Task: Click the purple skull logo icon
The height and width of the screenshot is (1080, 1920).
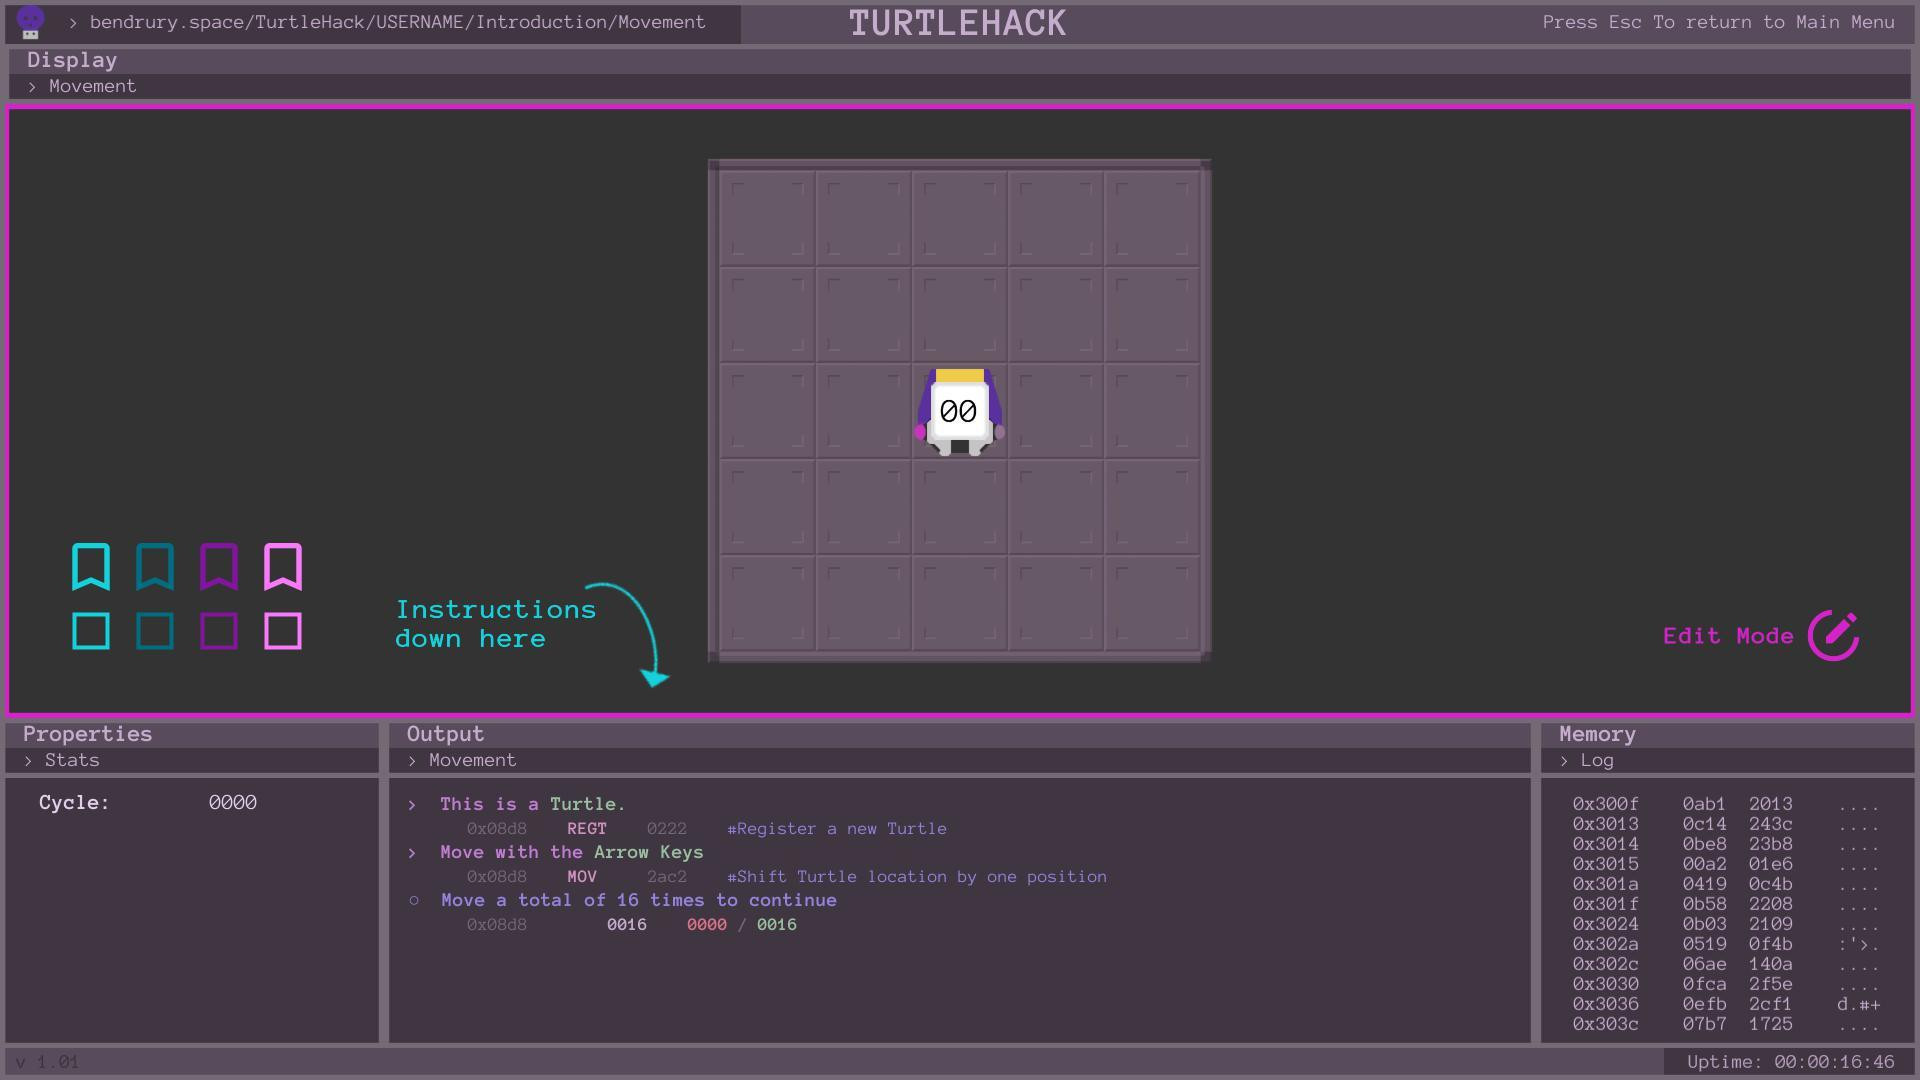Action: [31, 22]
